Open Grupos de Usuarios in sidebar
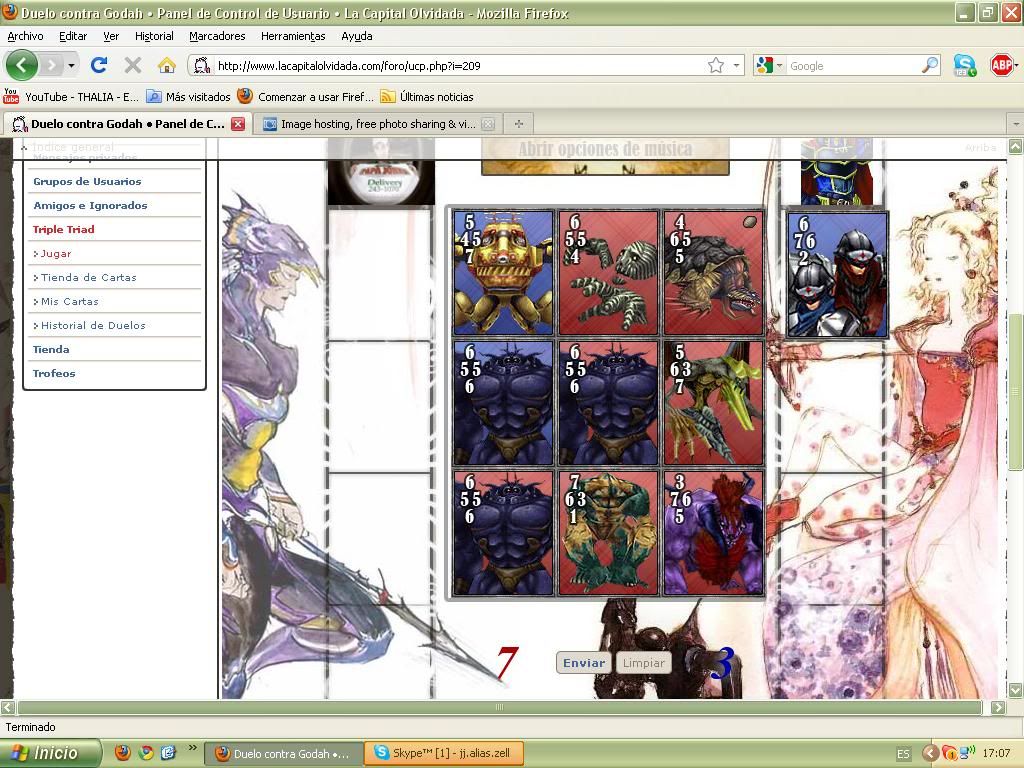Image resolution: width=1024 pixels, height=768 pixels. tap(88, 182)
